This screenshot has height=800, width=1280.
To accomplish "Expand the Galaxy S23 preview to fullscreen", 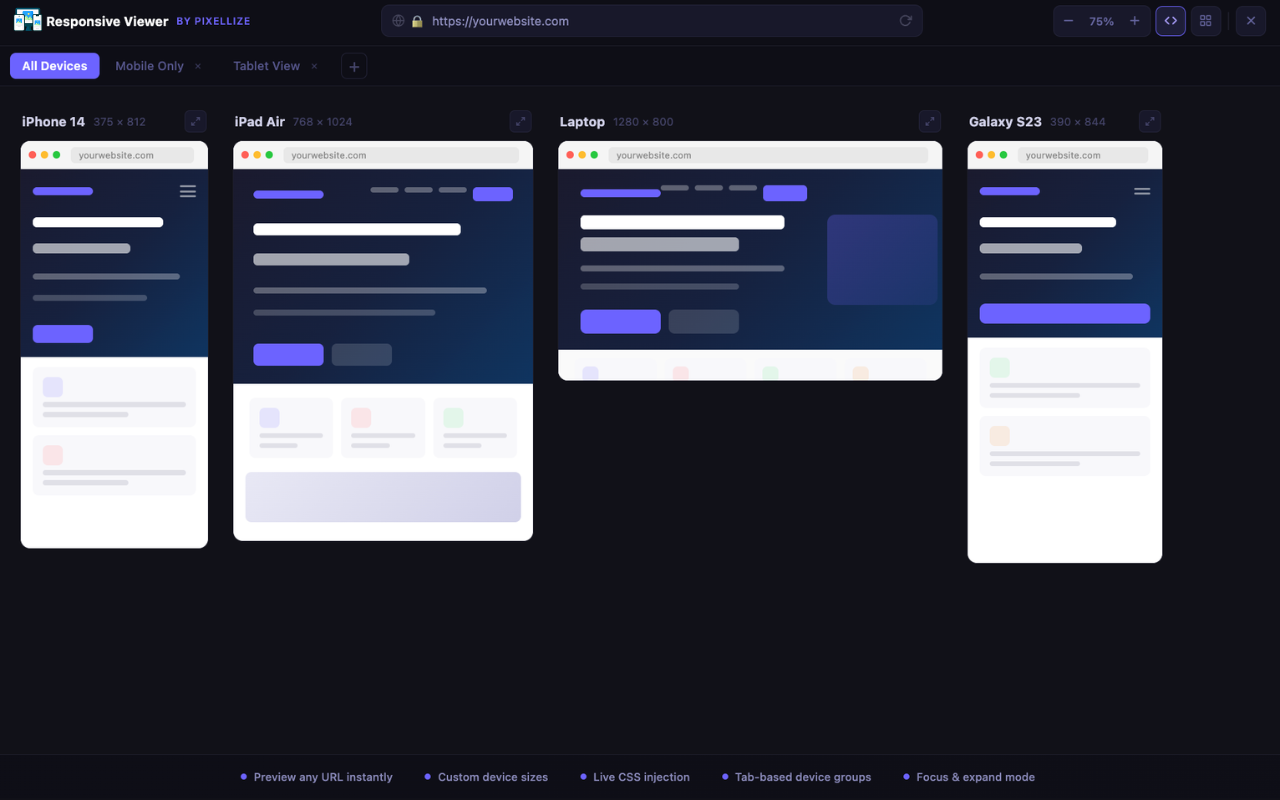I will pyautogui.click(x=1149, y=121).
